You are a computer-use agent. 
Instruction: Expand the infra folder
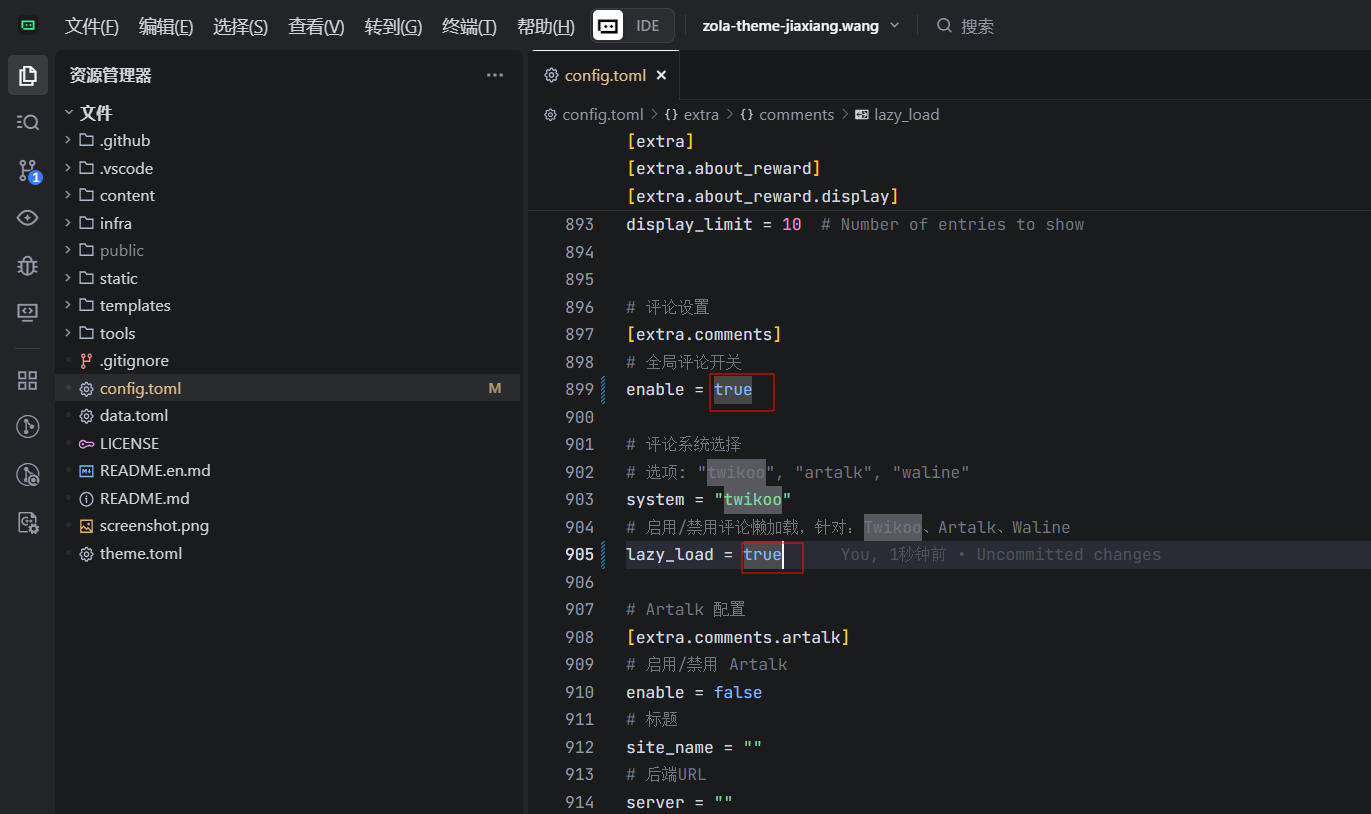(68, 223)
